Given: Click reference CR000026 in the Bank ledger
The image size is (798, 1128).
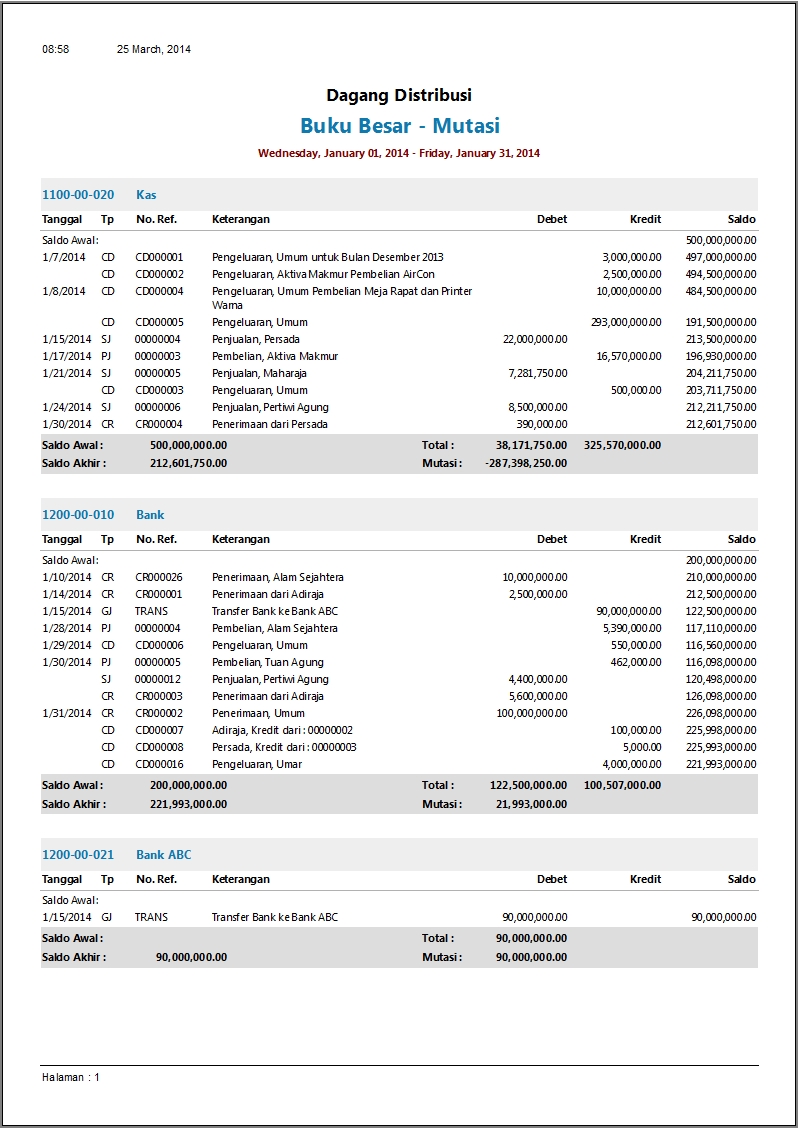Looking at the screenshot, I should (x=159, y=577).
